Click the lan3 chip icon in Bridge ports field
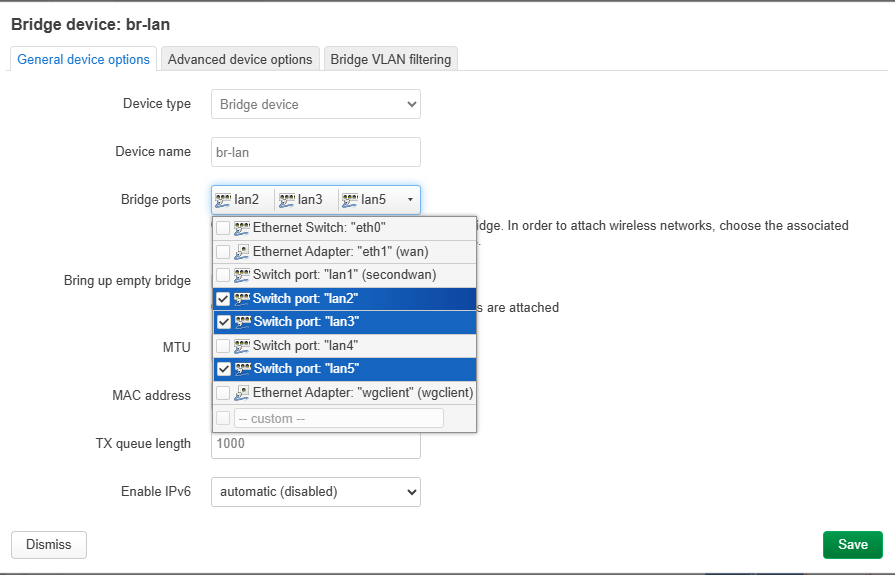 [x=287, y=200]
